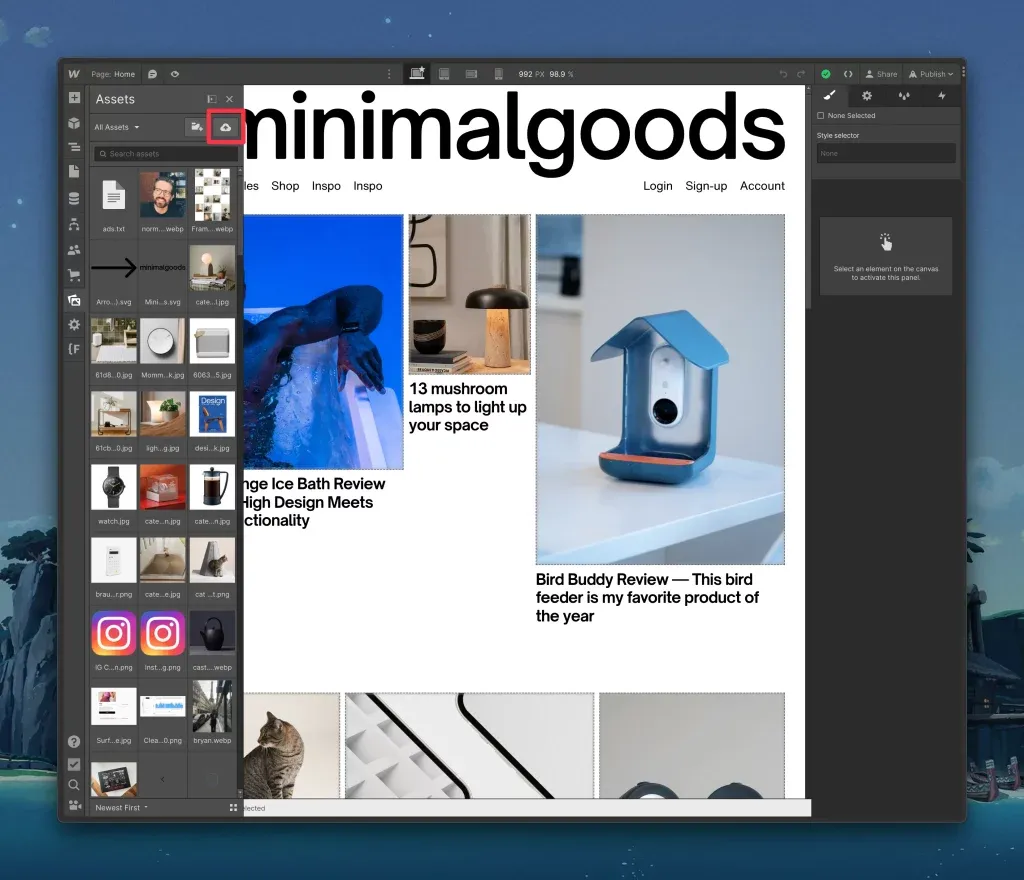Click the Share button

pyautogui.click(x=882, y=74)
